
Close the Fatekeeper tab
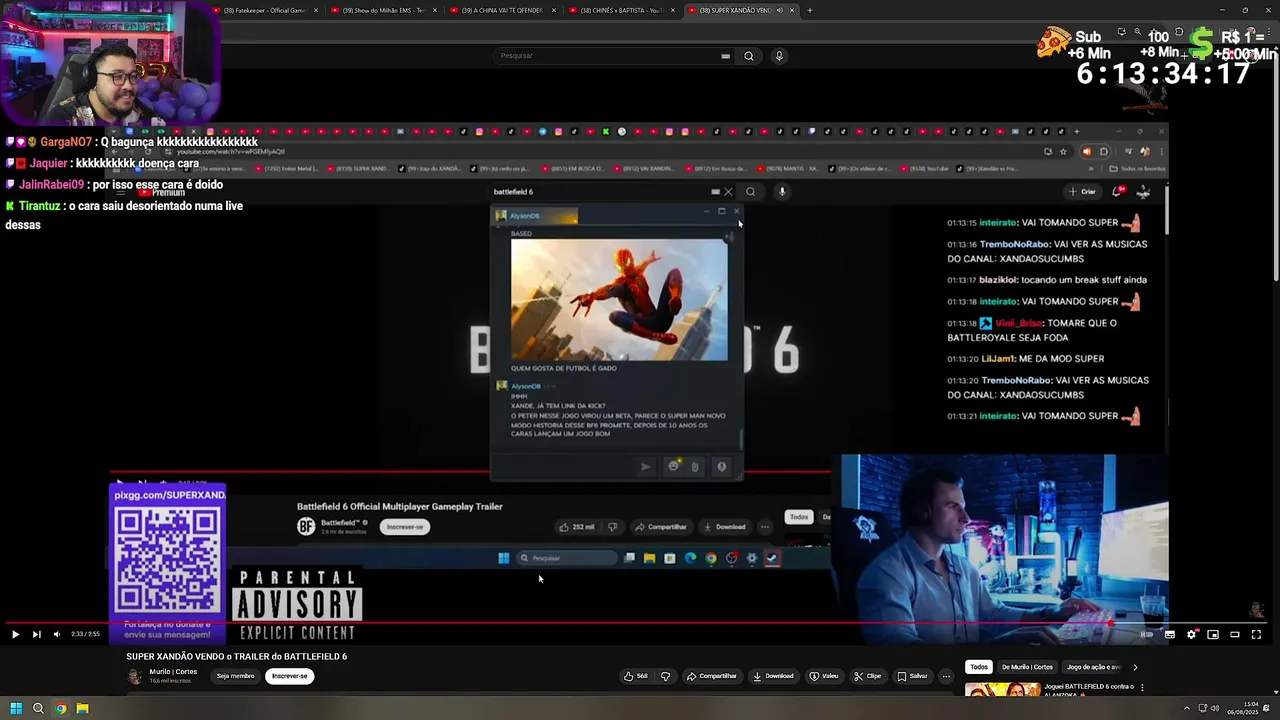pos(316,10)
